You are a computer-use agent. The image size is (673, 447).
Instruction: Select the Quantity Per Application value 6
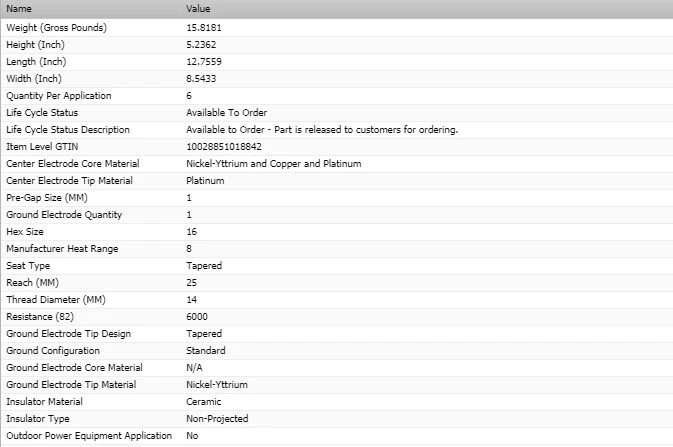pyautogui.click(x=189, y=96)
